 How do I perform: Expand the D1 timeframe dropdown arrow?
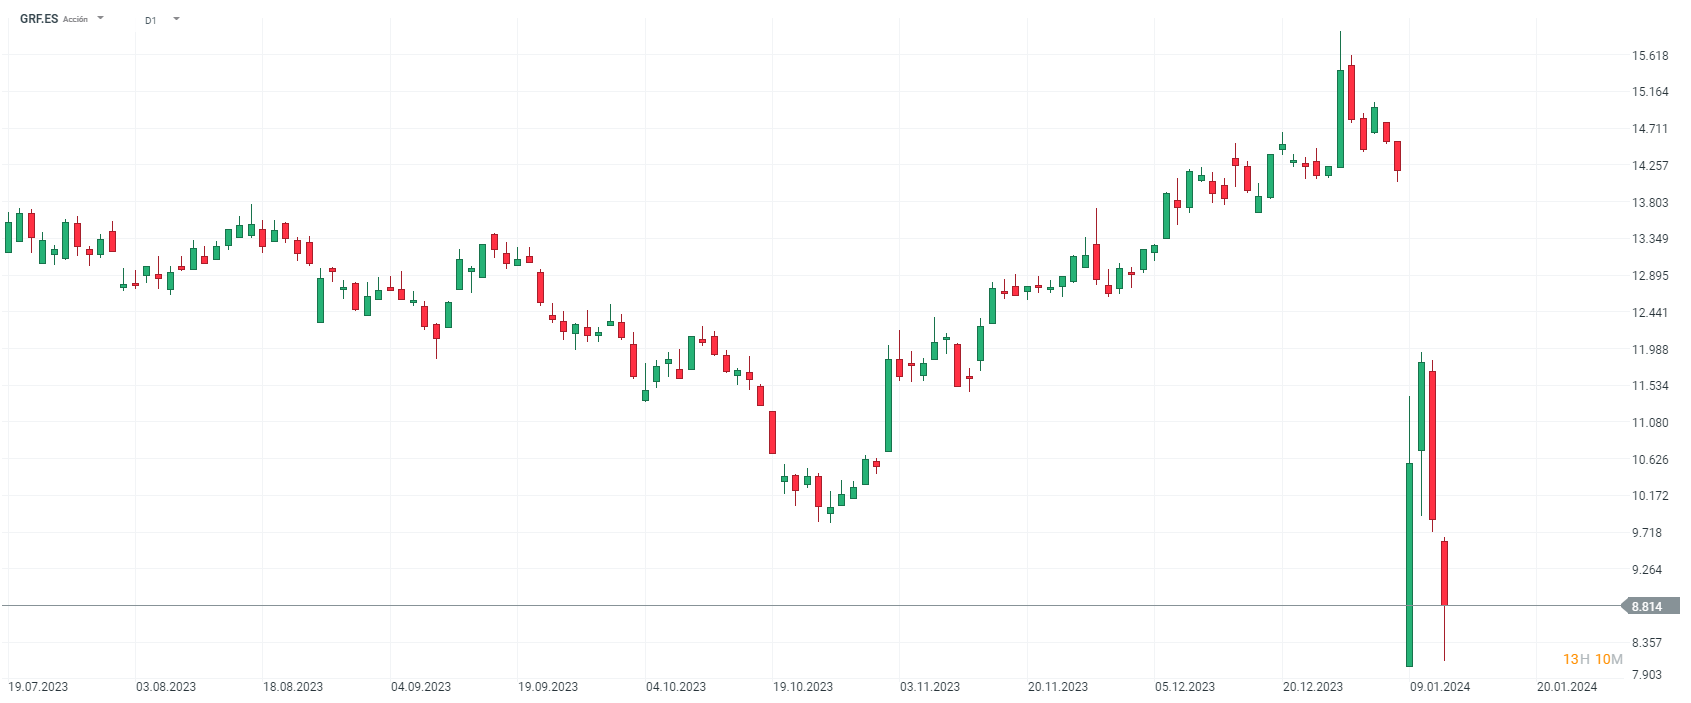point(176,19)
